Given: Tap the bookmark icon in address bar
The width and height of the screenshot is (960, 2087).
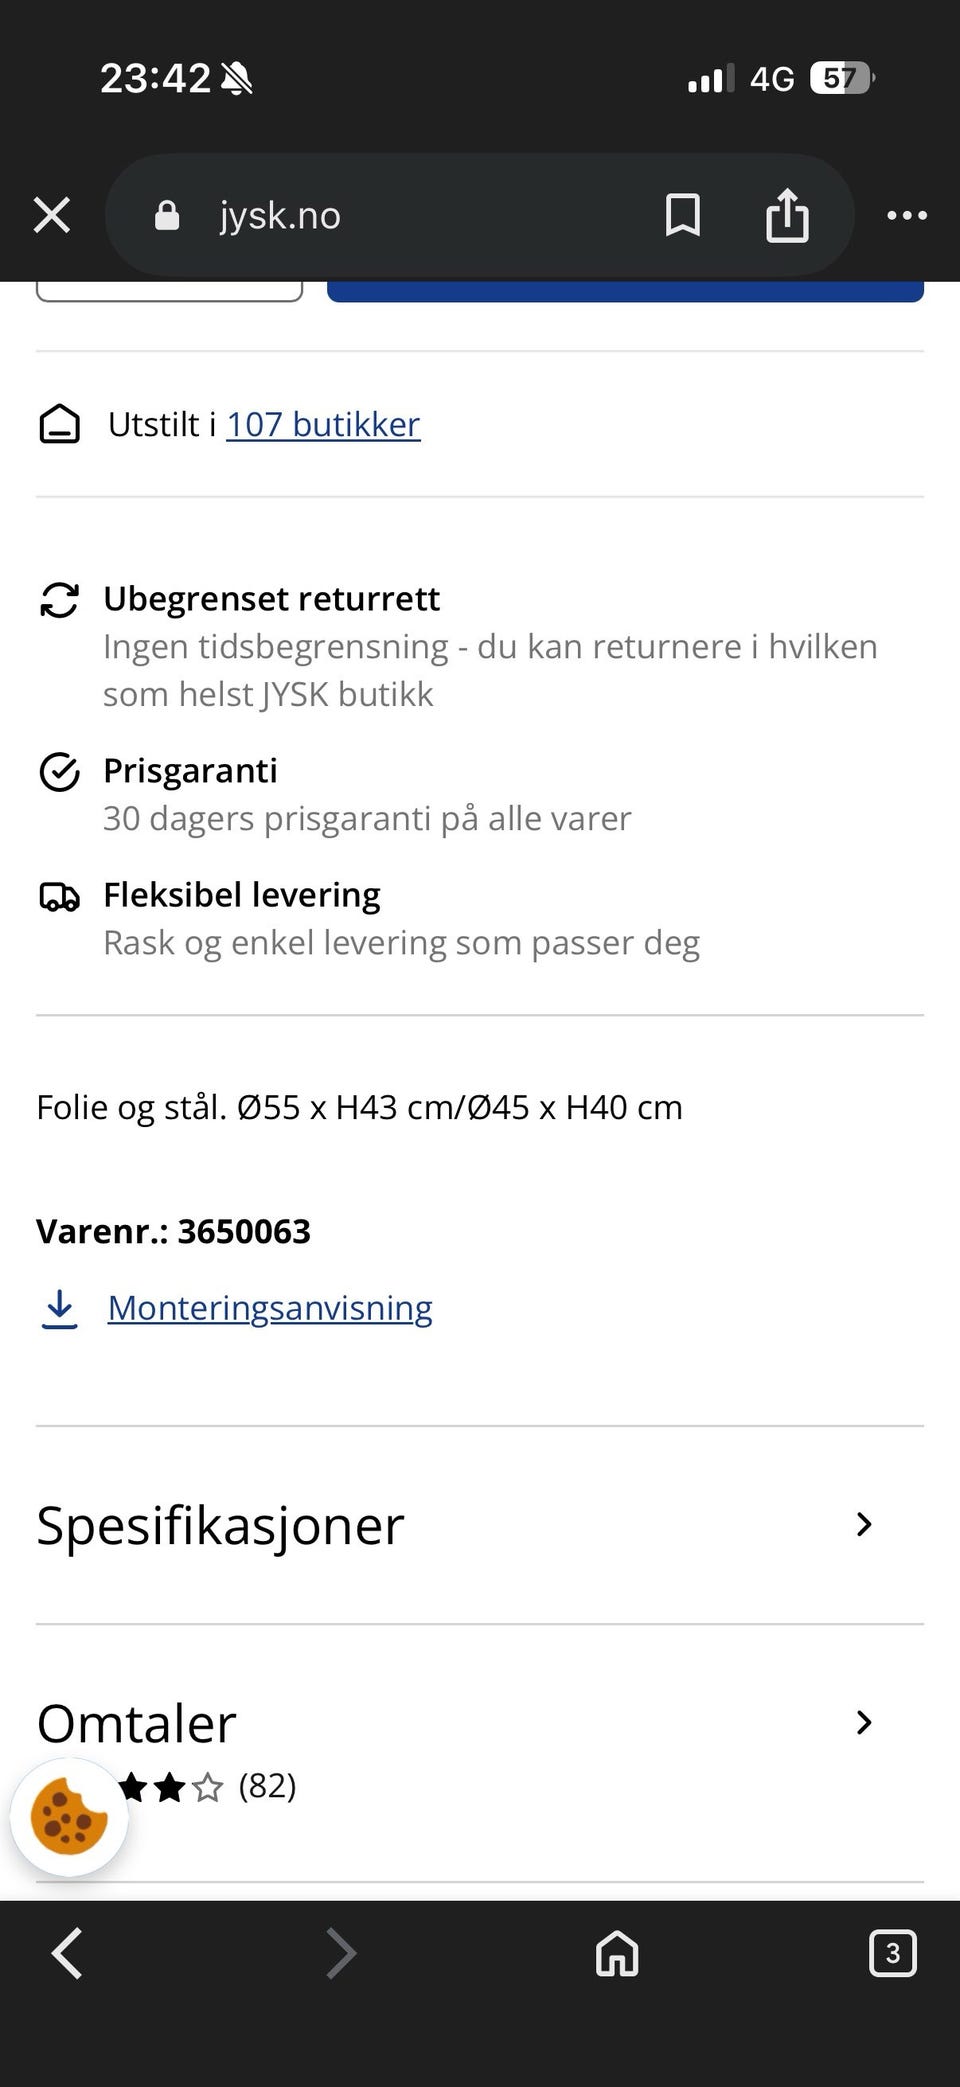Looking at the screenshot, I should (682, 215).
